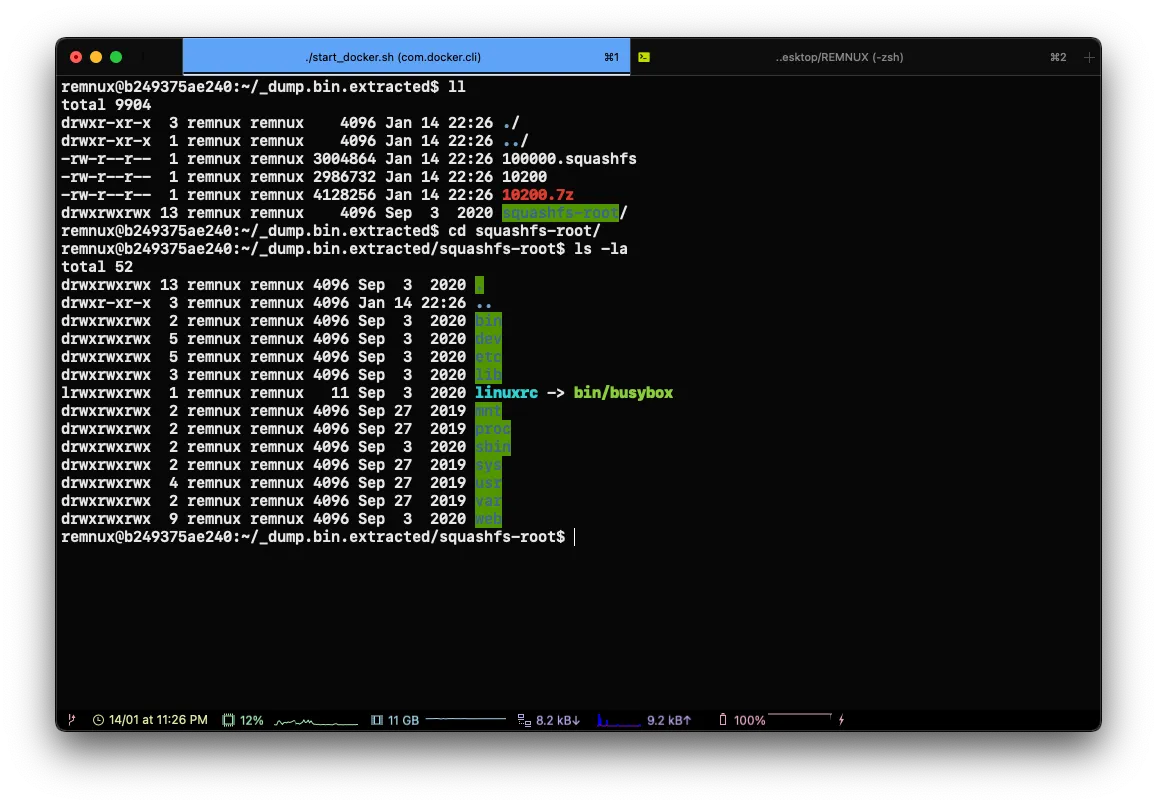This screenshot has width=1157, height=805.
Task: Switch to the ./start_docker.sh tab
Action: tap(393, 58)
